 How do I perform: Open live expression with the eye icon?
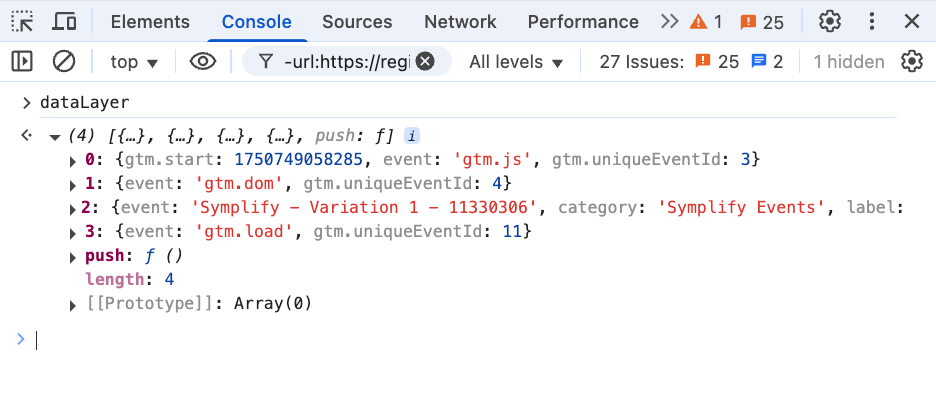pyautogui.click(x=203, y=61)
